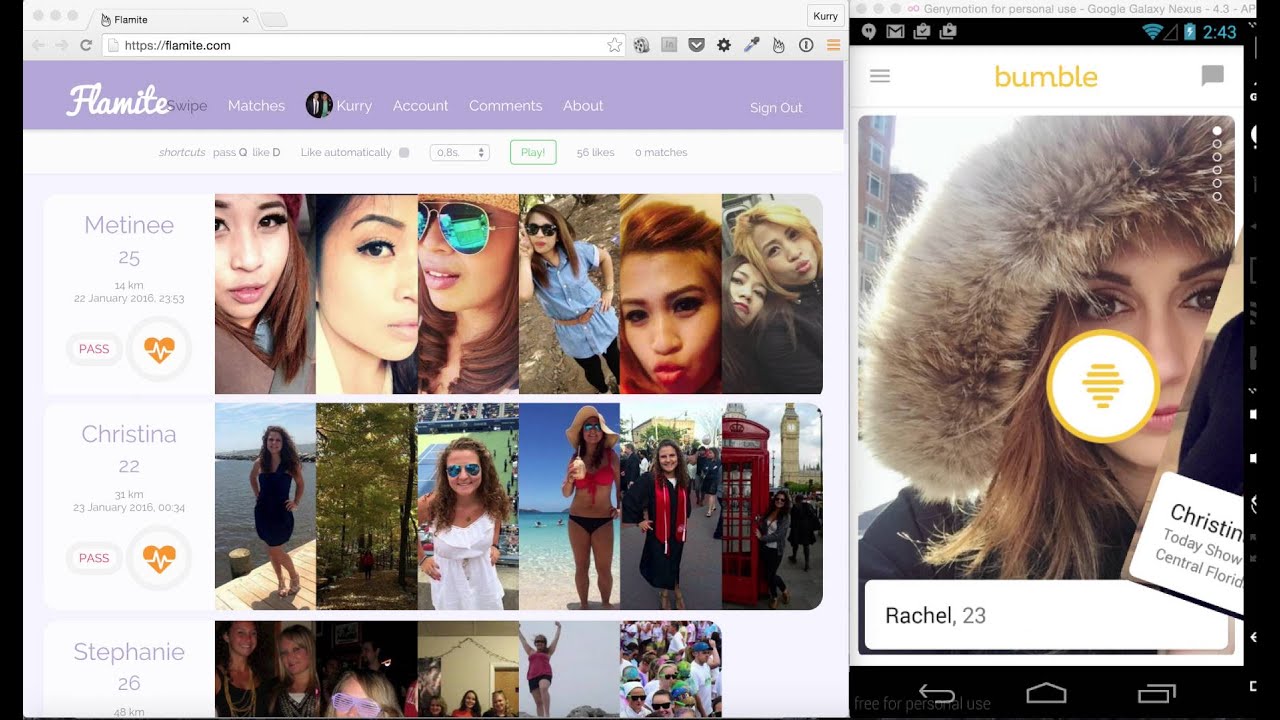Go forward in Chrome browser
The width and height of the screenshot is (1280, 720).
(x=62, y=45)
